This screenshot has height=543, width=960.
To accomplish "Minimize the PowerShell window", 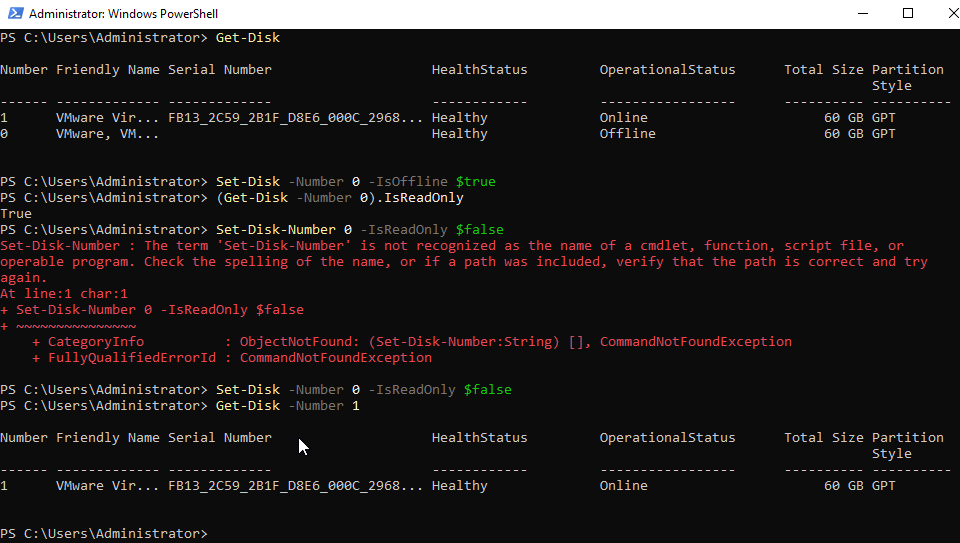I will 863,13.
